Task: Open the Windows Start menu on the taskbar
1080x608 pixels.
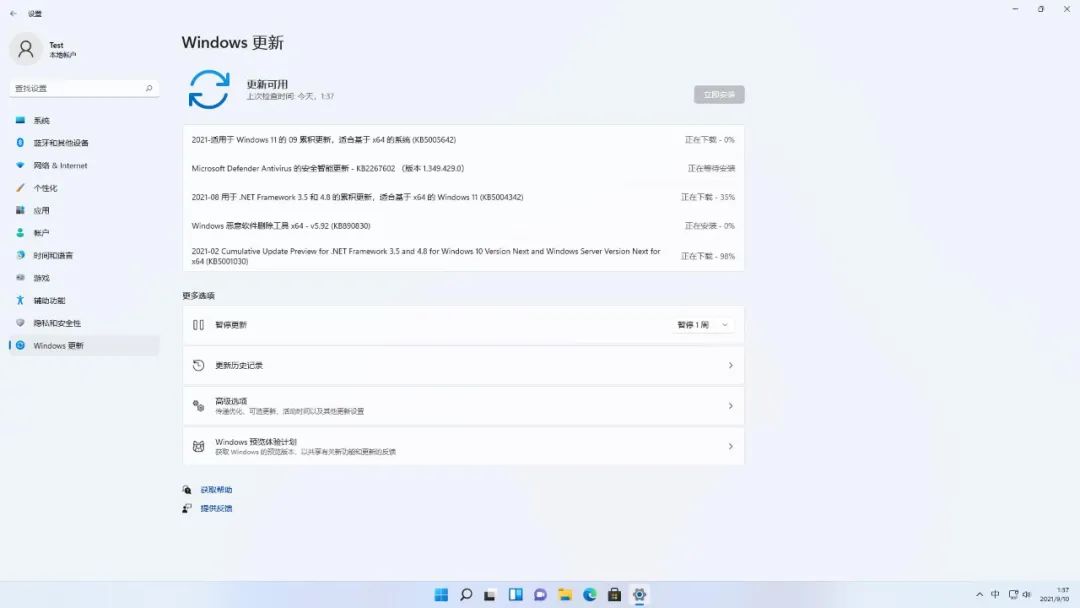Action: pyautogui.click(x=442, y=594)
